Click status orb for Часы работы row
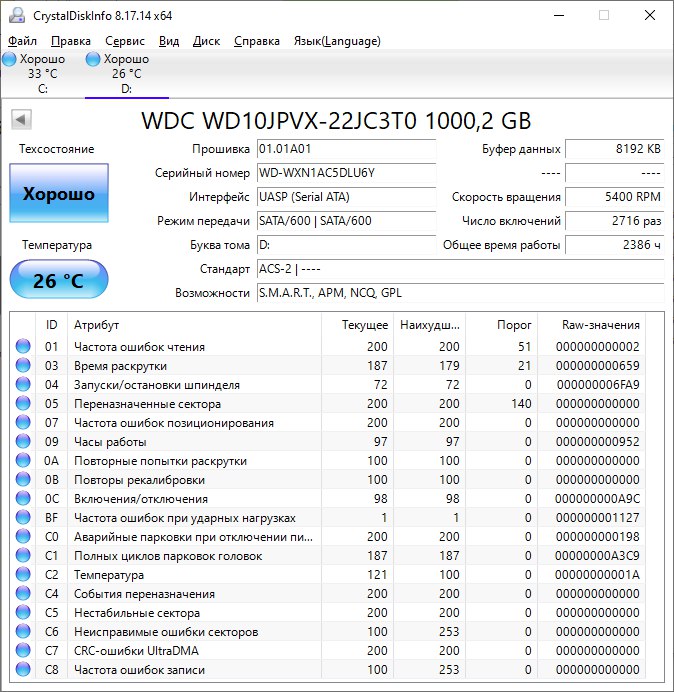Image resolution: width=674 pixels, height=692 pixels. click(x=23, y=442)
